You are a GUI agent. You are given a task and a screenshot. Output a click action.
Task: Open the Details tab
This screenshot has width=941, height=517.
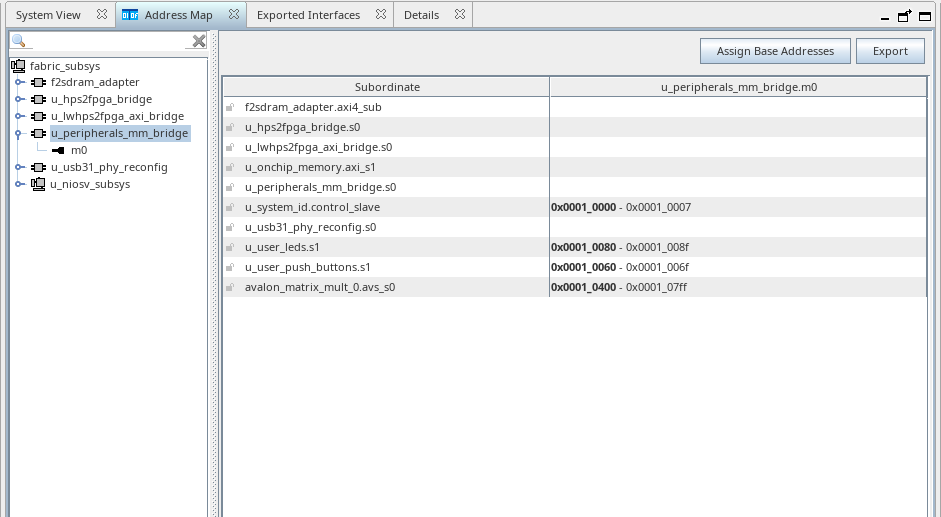click(x=421, y=15)
